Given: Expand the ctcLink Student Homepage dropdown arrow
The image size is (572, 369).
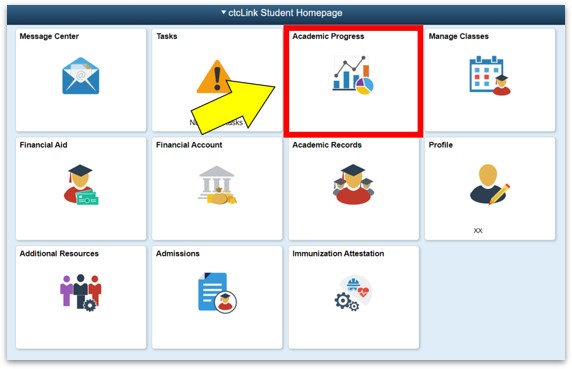Looking at the screenshot, I should click(x=223, y=12).
